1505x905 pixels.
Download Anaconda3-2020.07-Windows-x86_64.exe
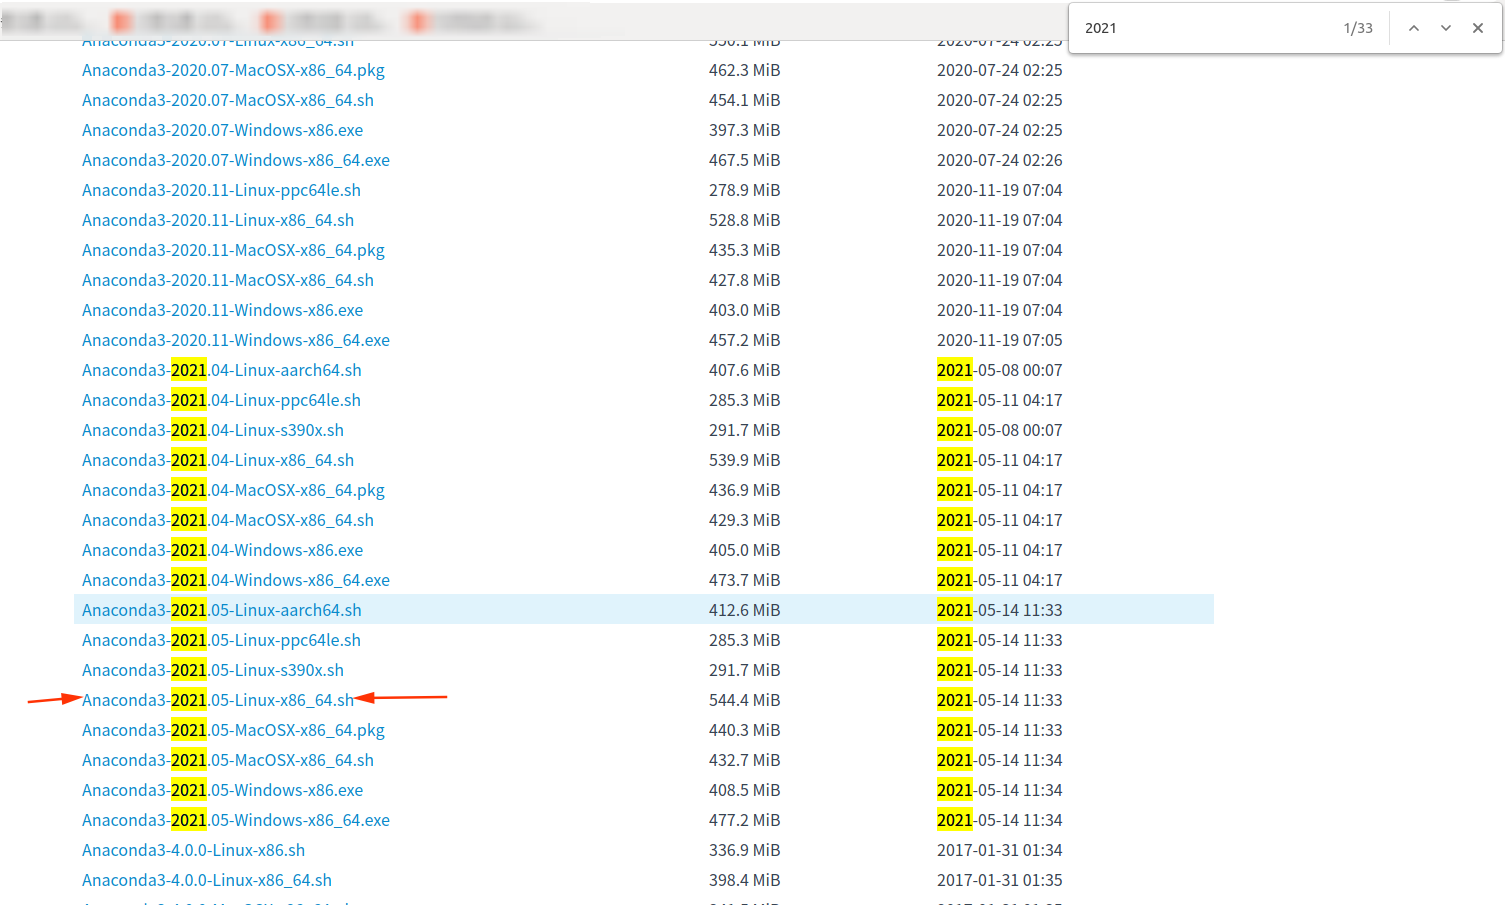[236, 160]
